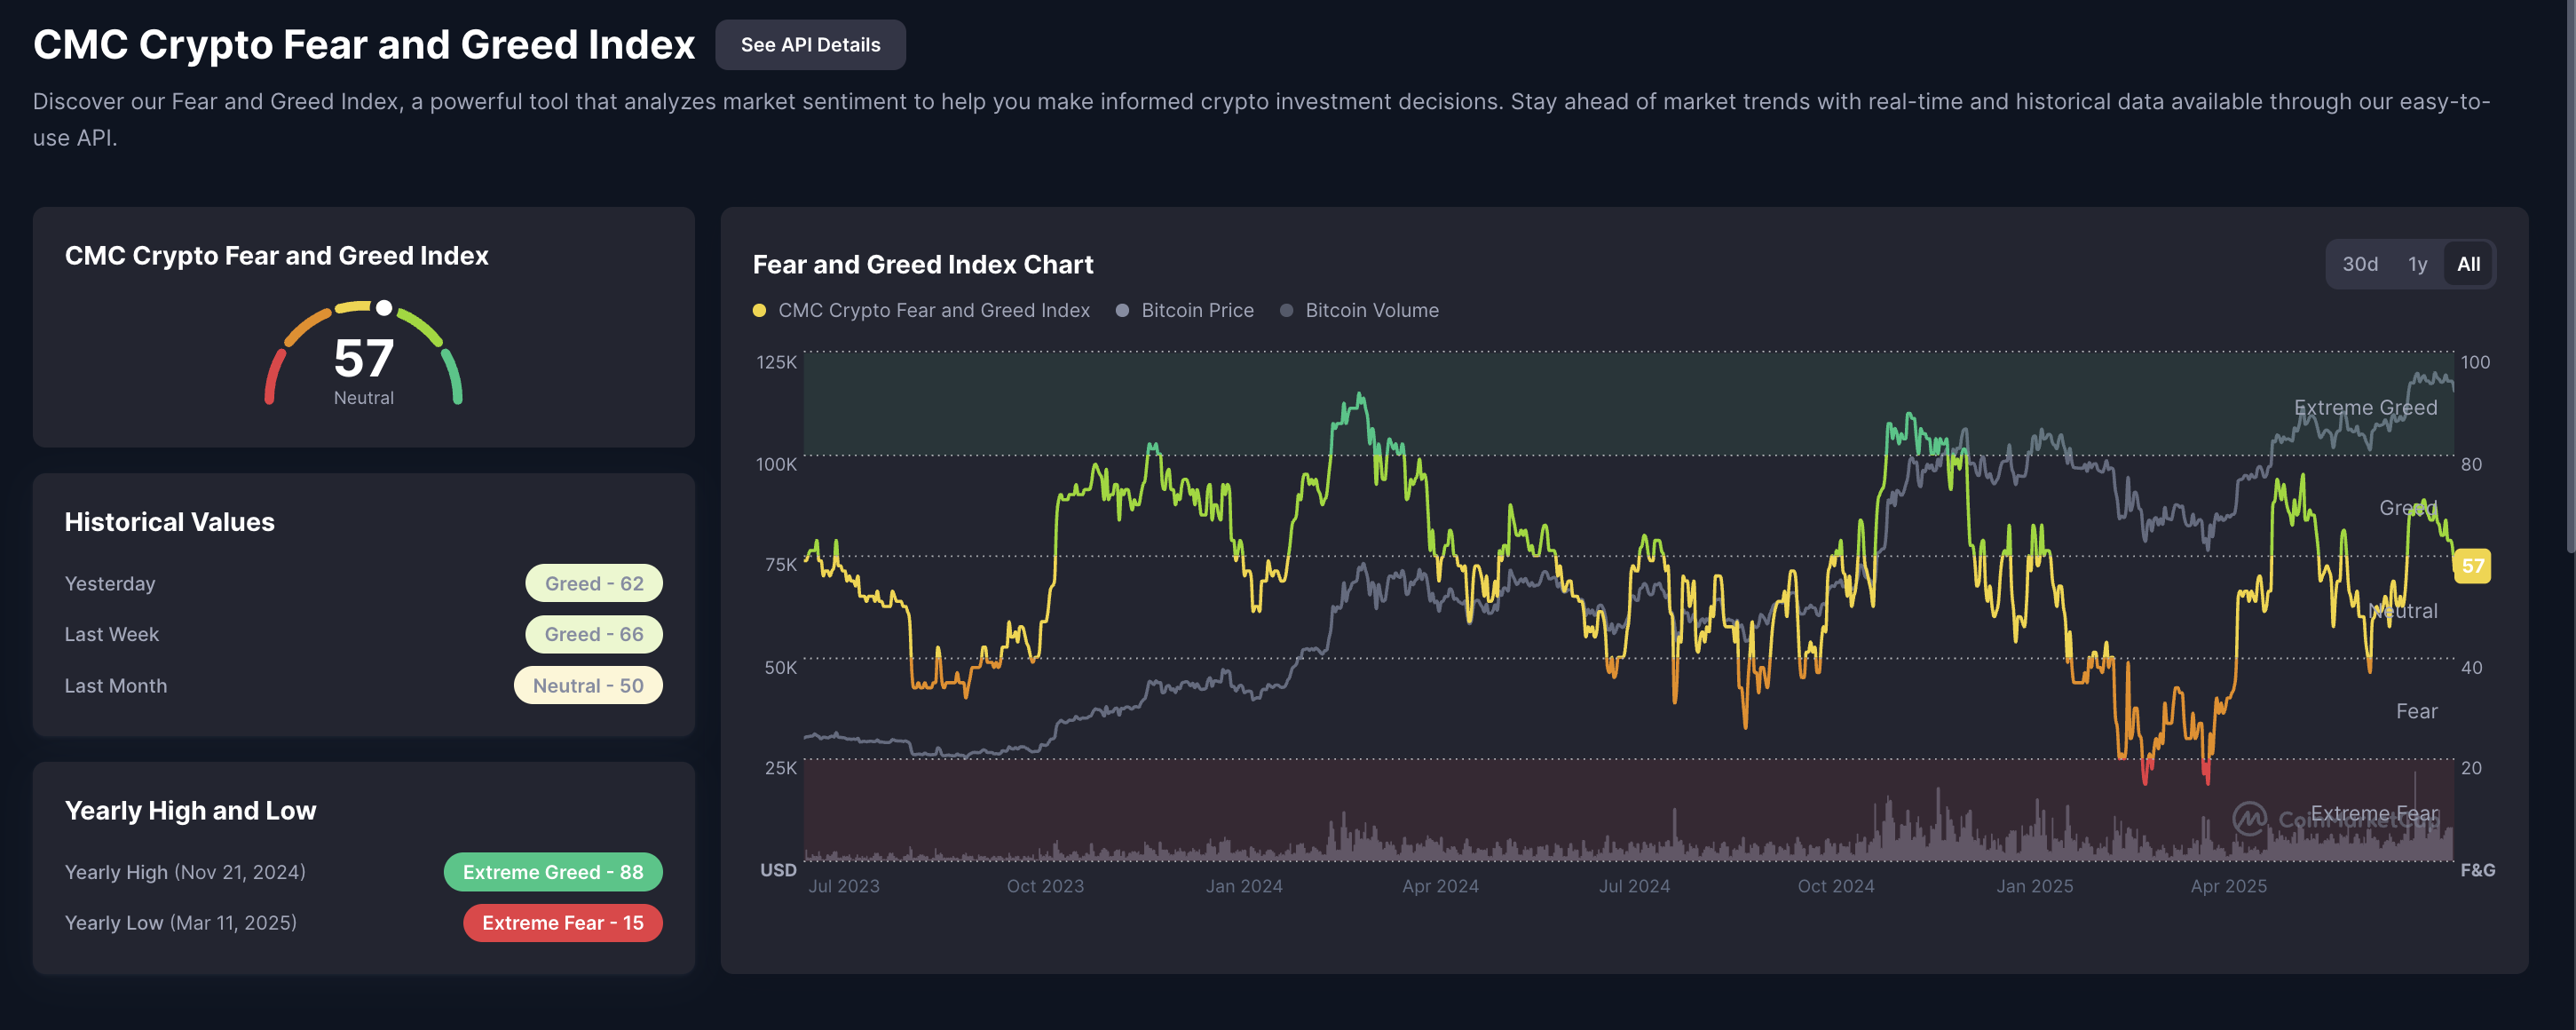
Task: Click the Extreme Greed - 88 yearly high badge
Action: pyautogui.click(x=553, y=872)
